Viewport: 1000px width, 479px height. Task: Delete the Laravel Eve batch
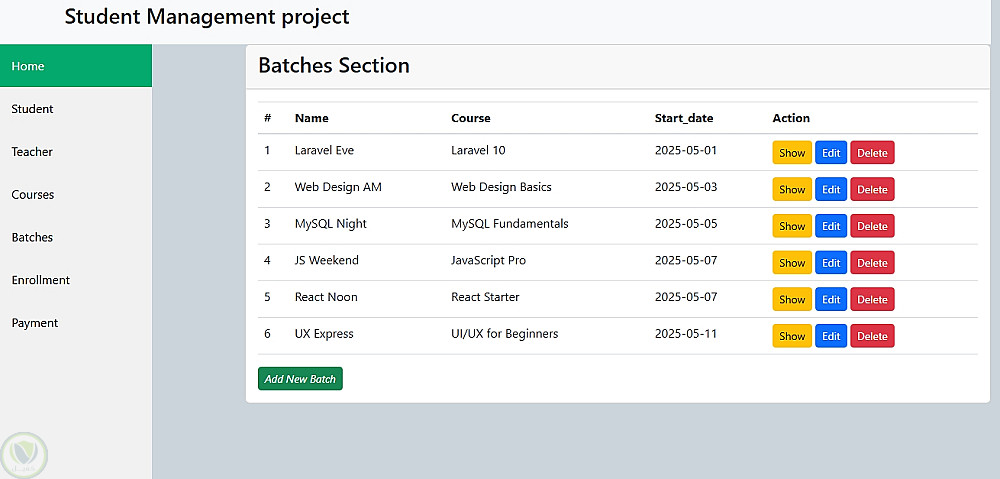point(872,153)
